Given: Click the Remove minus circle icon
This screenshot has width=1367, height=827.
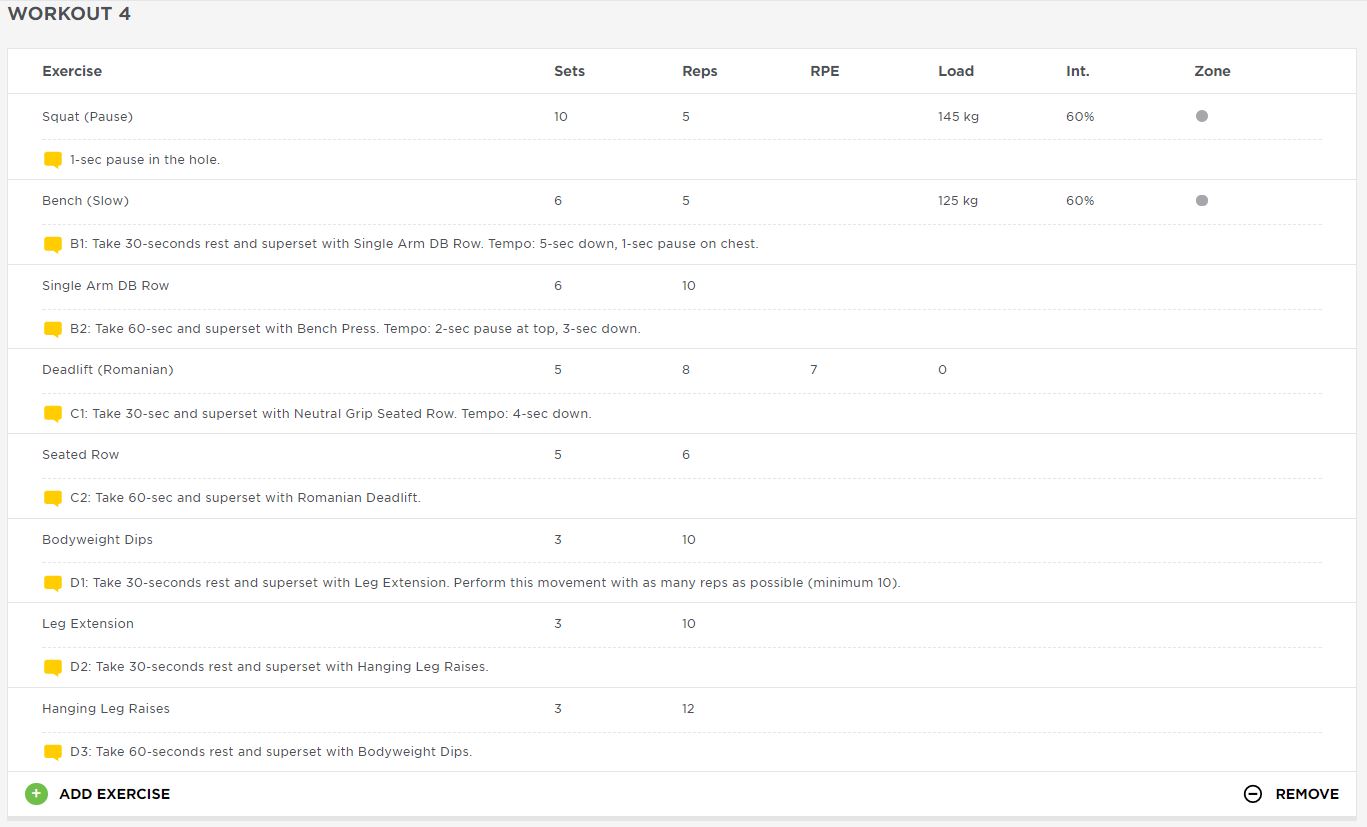Looking at the screenshot, I should [1253, 794].
